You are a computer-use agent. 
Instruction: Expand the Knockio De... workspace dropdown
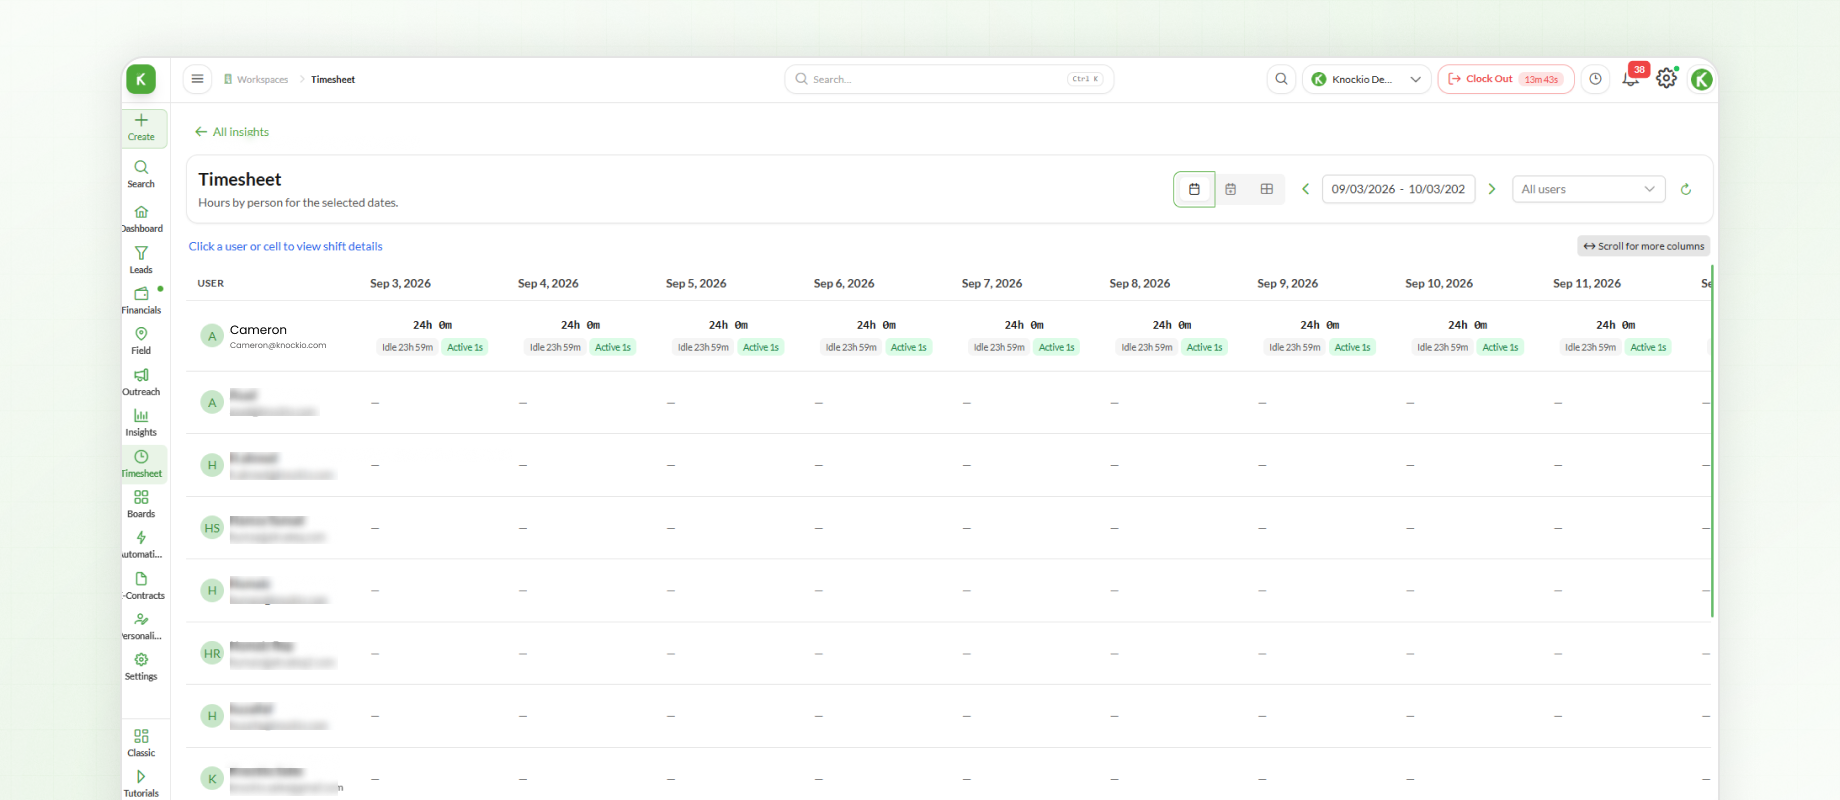coord(1366,79)
